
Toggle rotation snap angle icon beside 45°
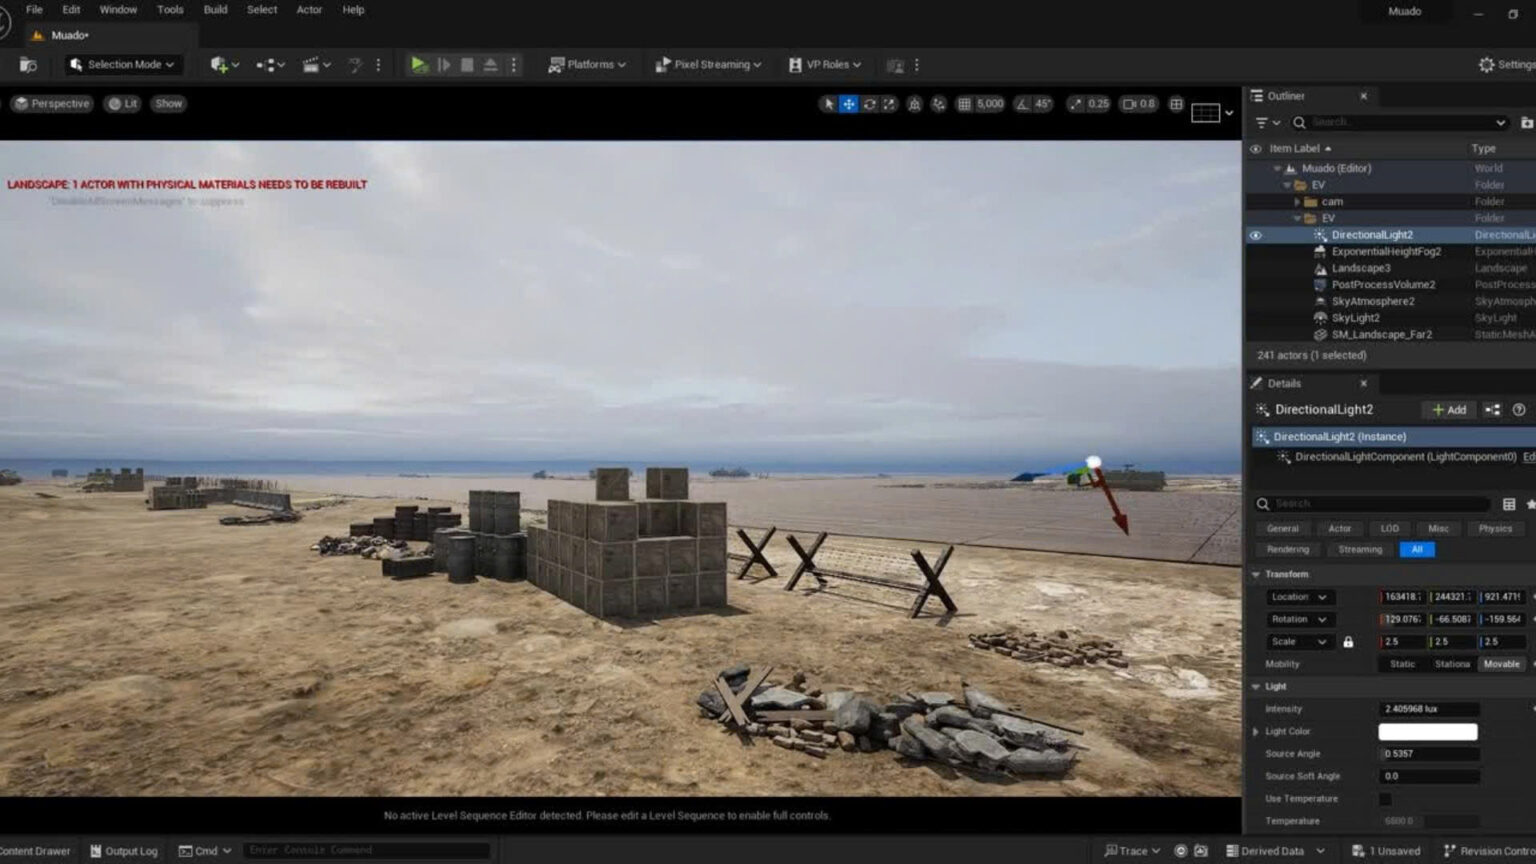(1021, 104)
